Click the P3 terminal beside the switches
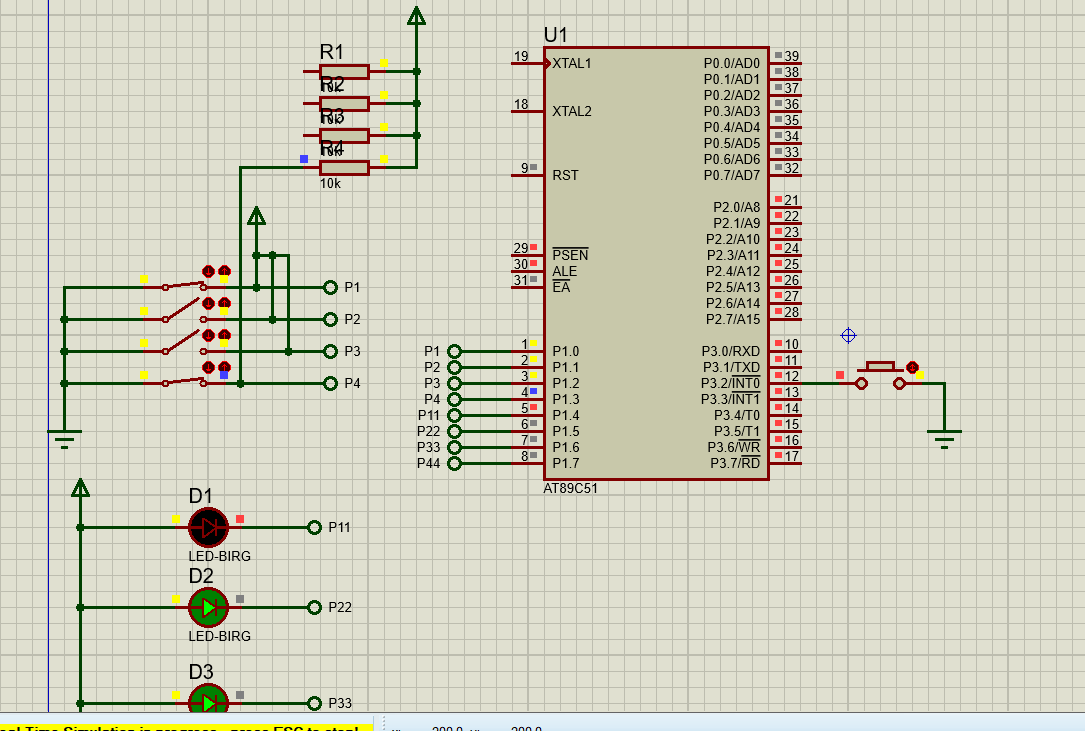Screen dimensions: 1085x731 coord(330,352)
